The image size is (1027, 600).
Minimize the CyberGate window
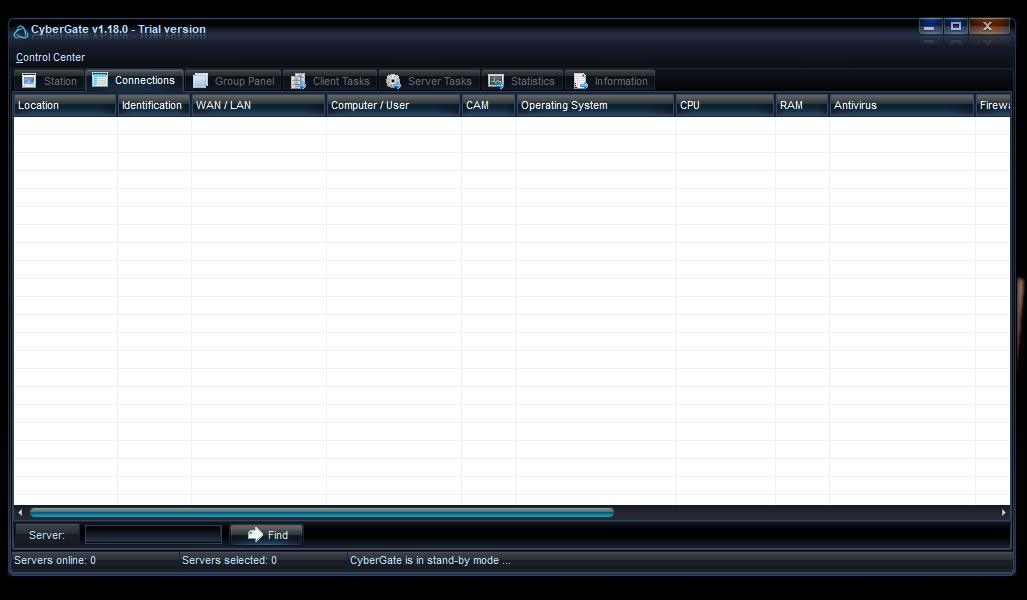point(930,27)
